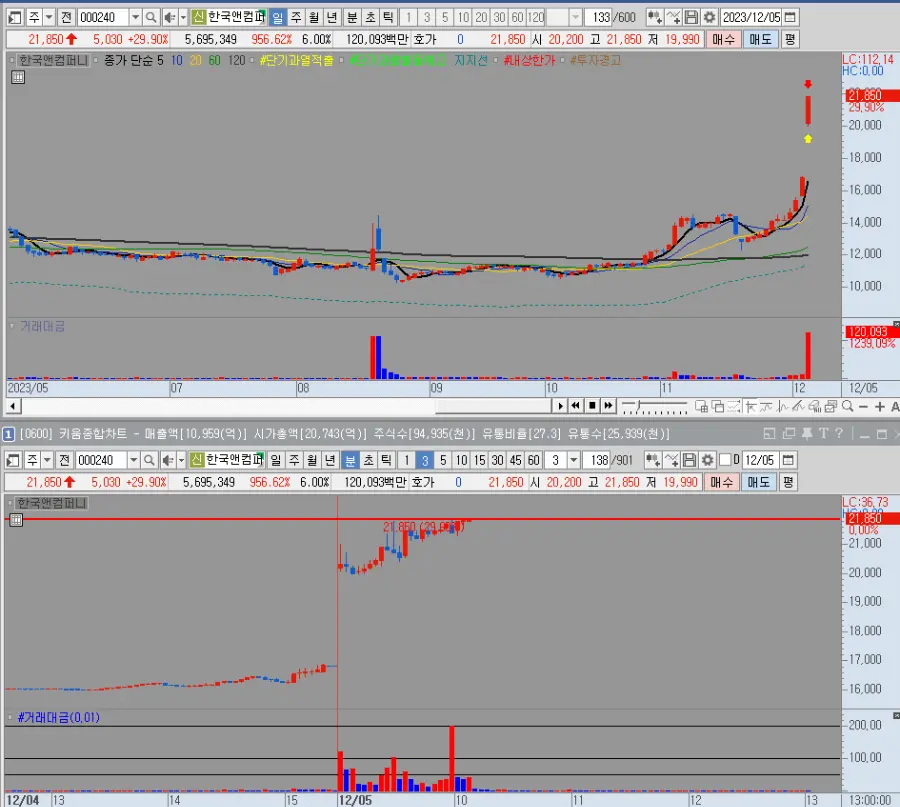Screen dimensions: 900x807
Task: Click rewind button under top chart
Action: [576, 406]
